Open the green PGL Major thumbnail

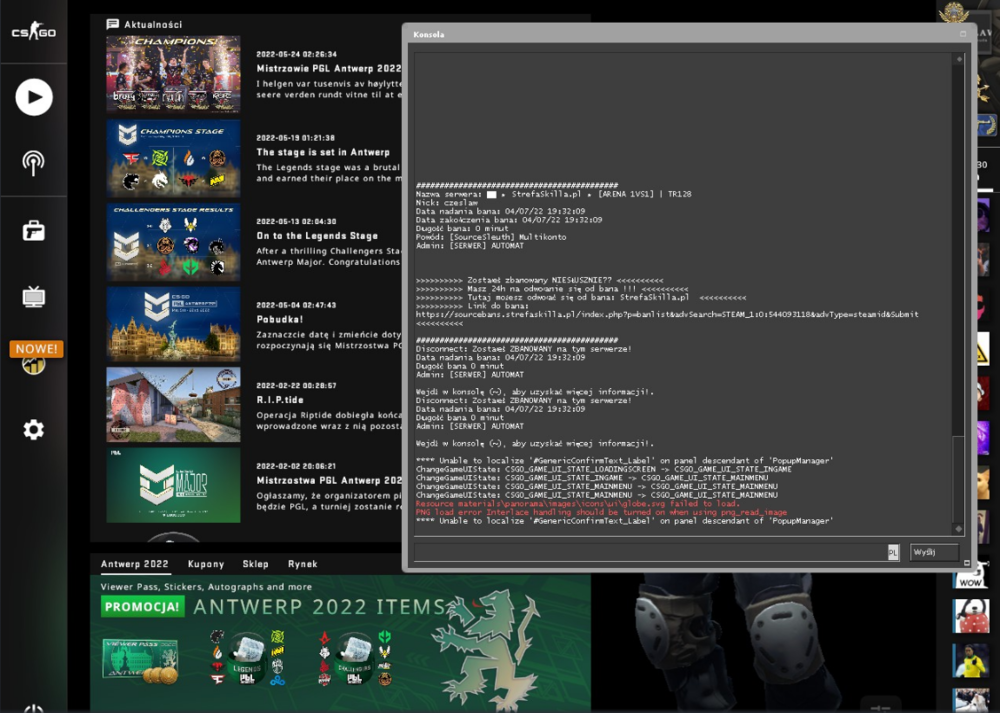tap(173, 485)
